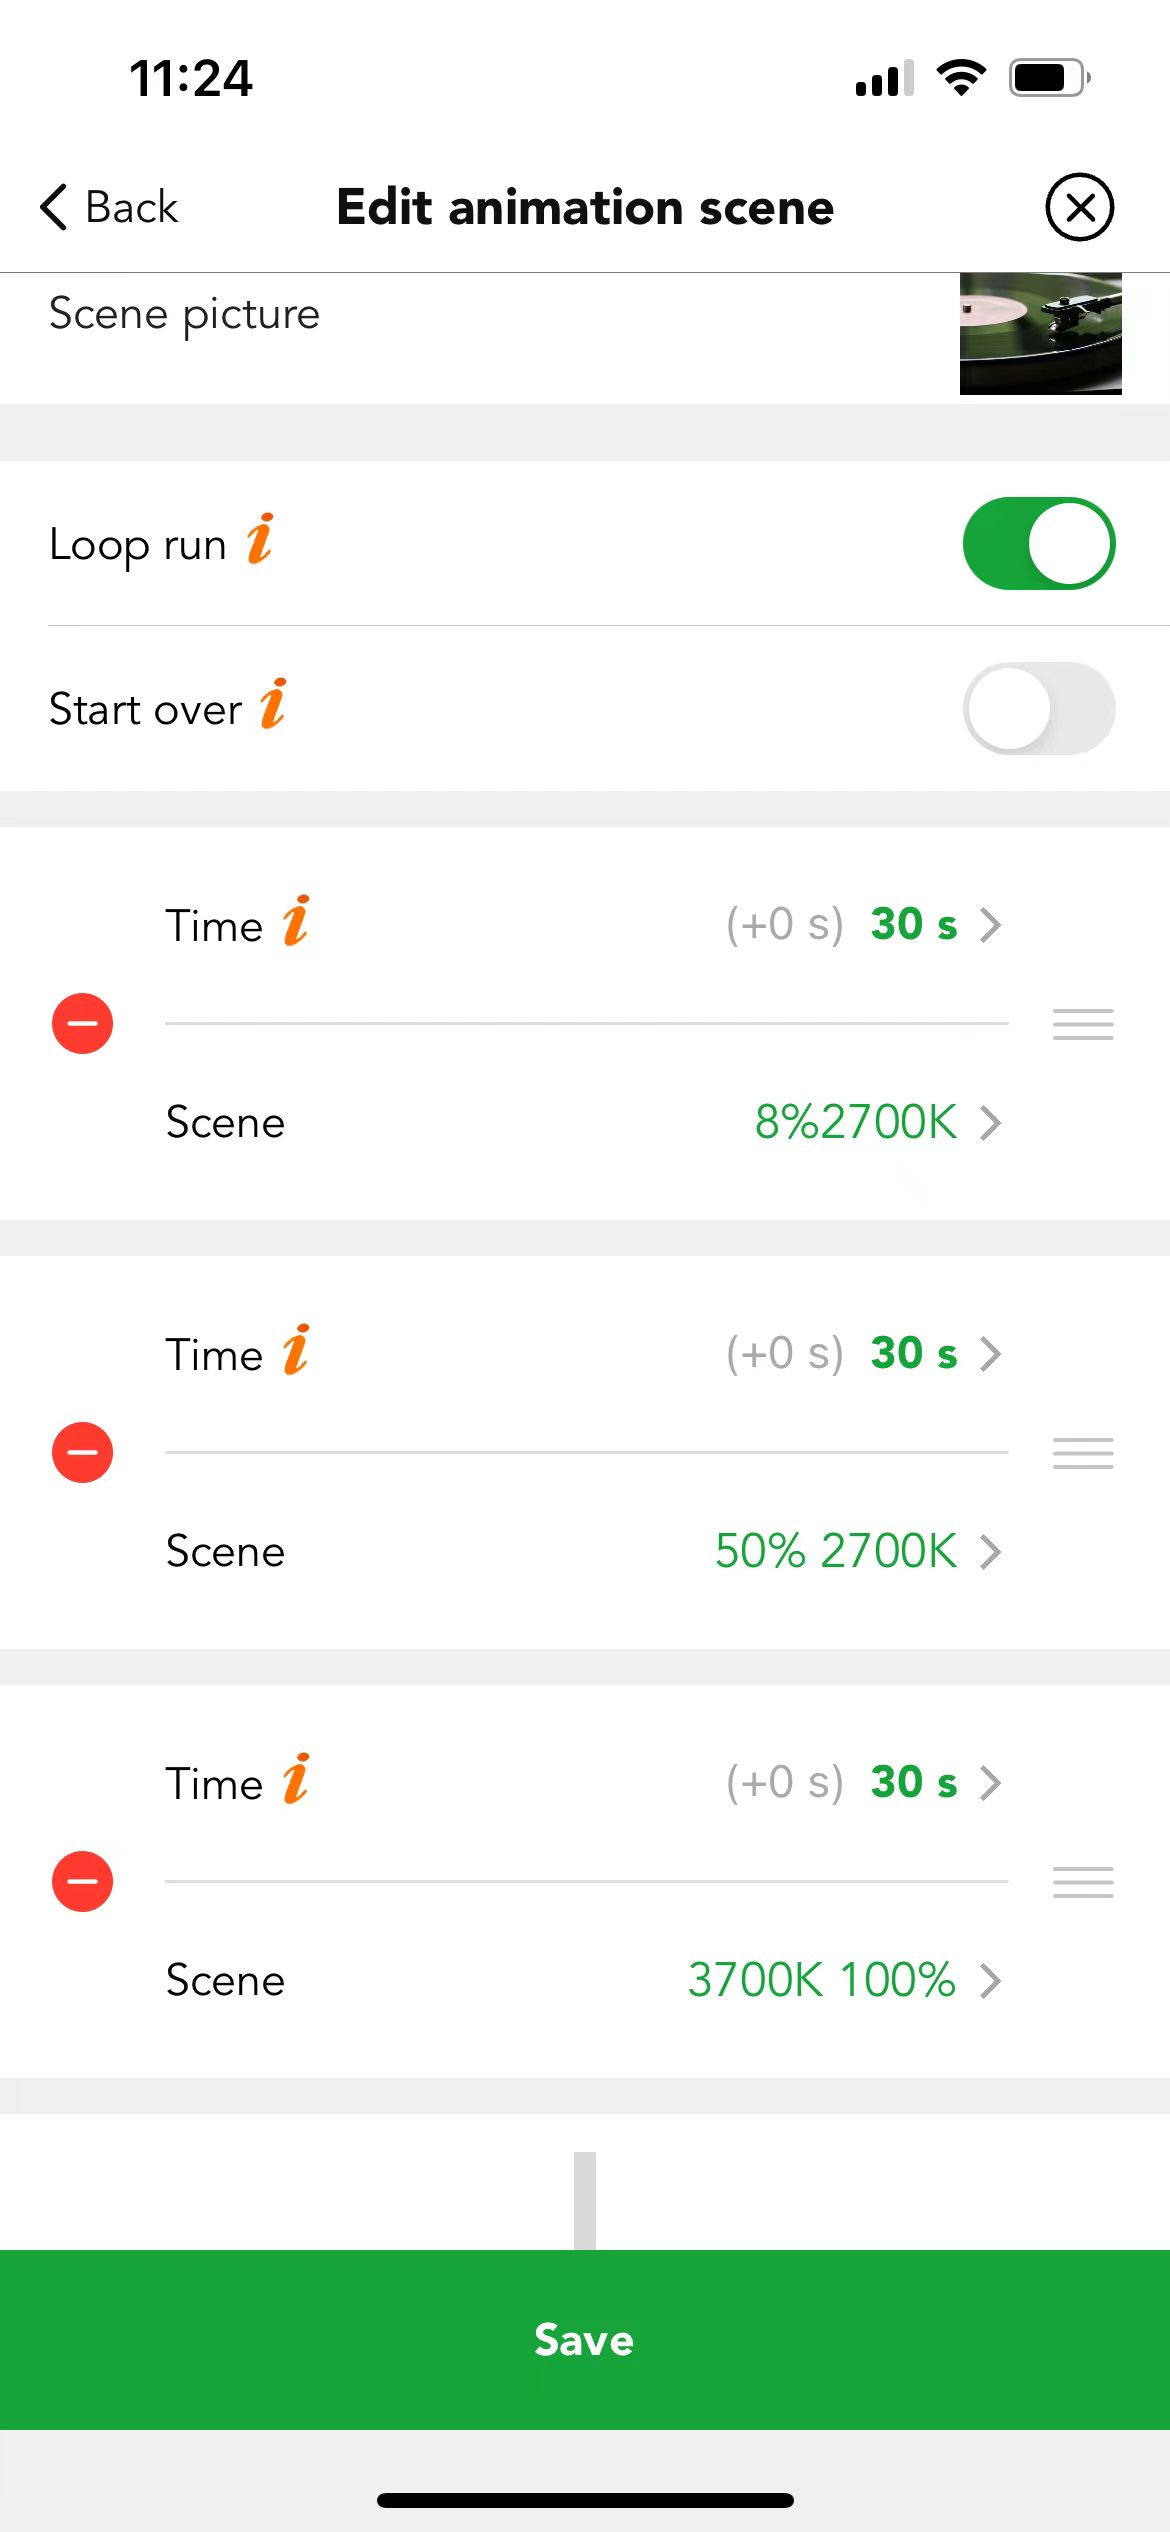Tap the Loop run info icon

point(261,541)
